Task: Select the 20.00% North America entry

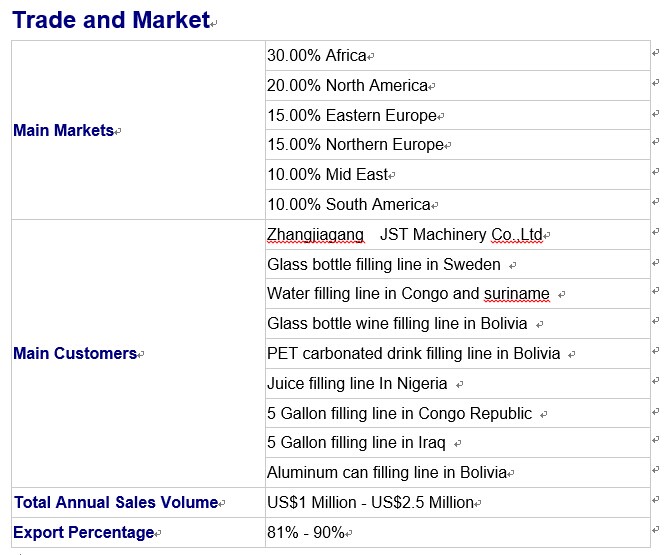Action: [x=458, y=85]
